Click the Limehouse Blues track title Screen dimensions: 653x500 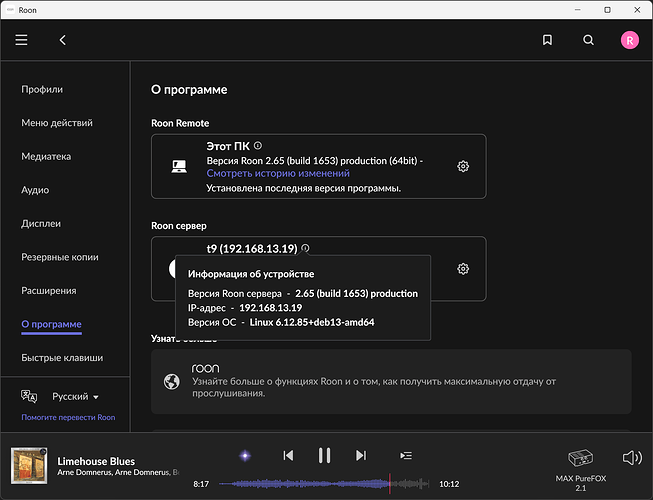click(96, 461)
